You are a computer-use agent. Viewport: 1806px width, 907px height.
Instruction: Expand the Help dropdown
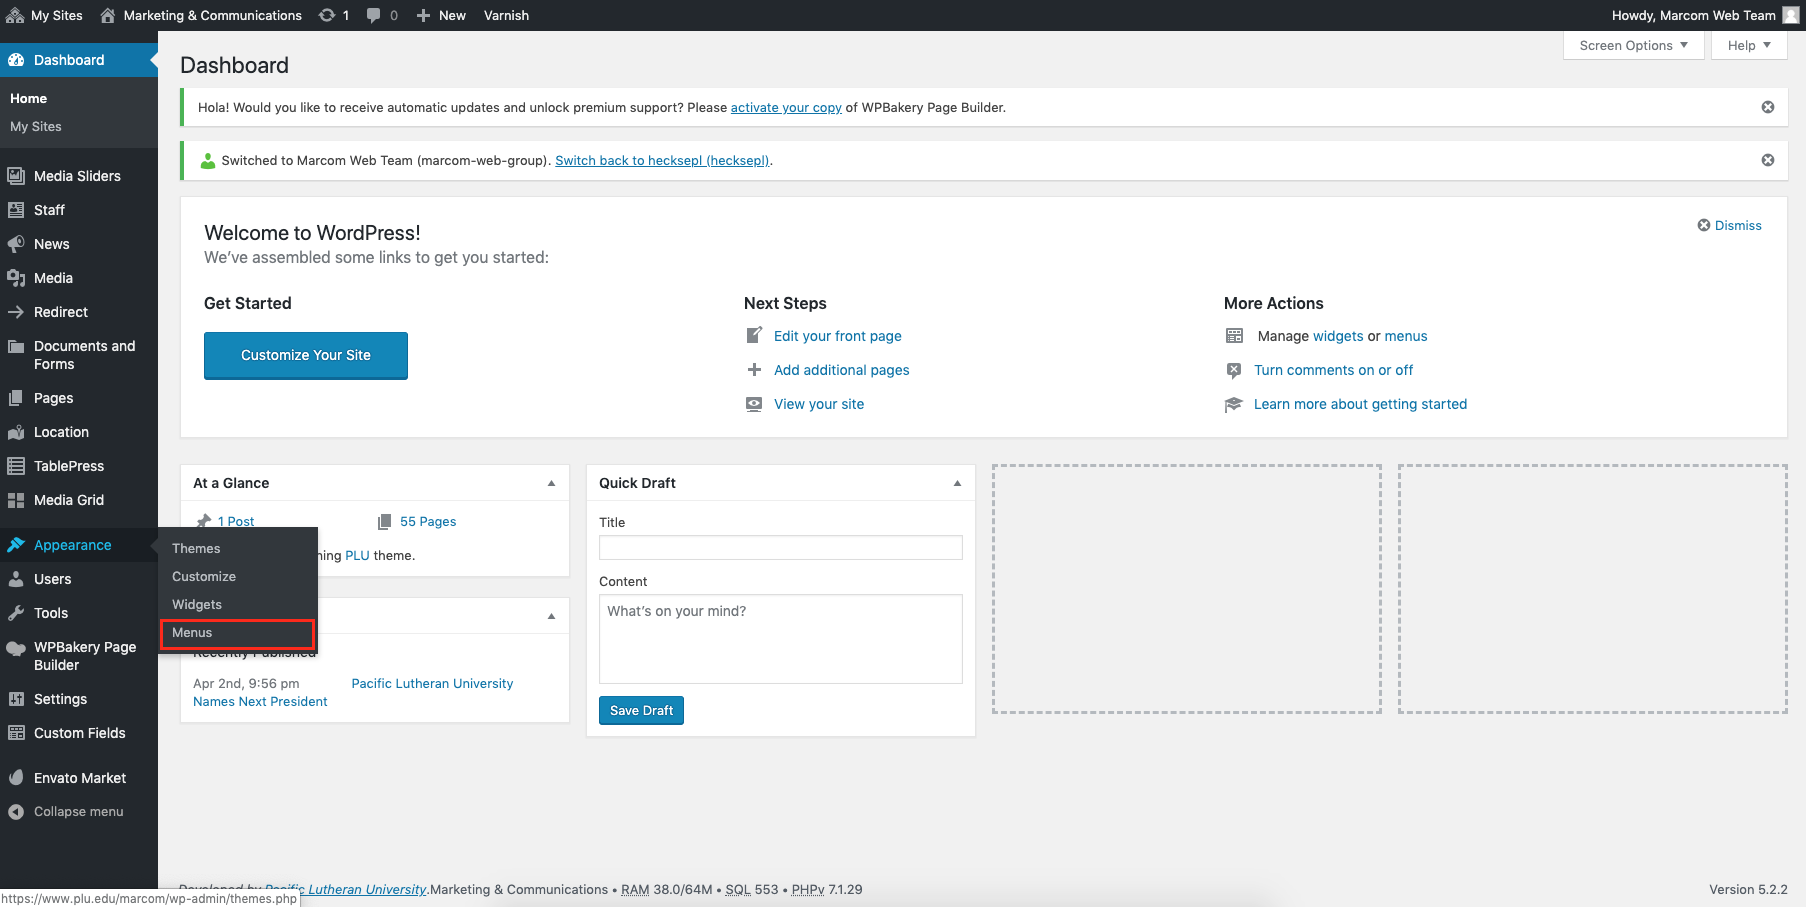pos(1749,45)
